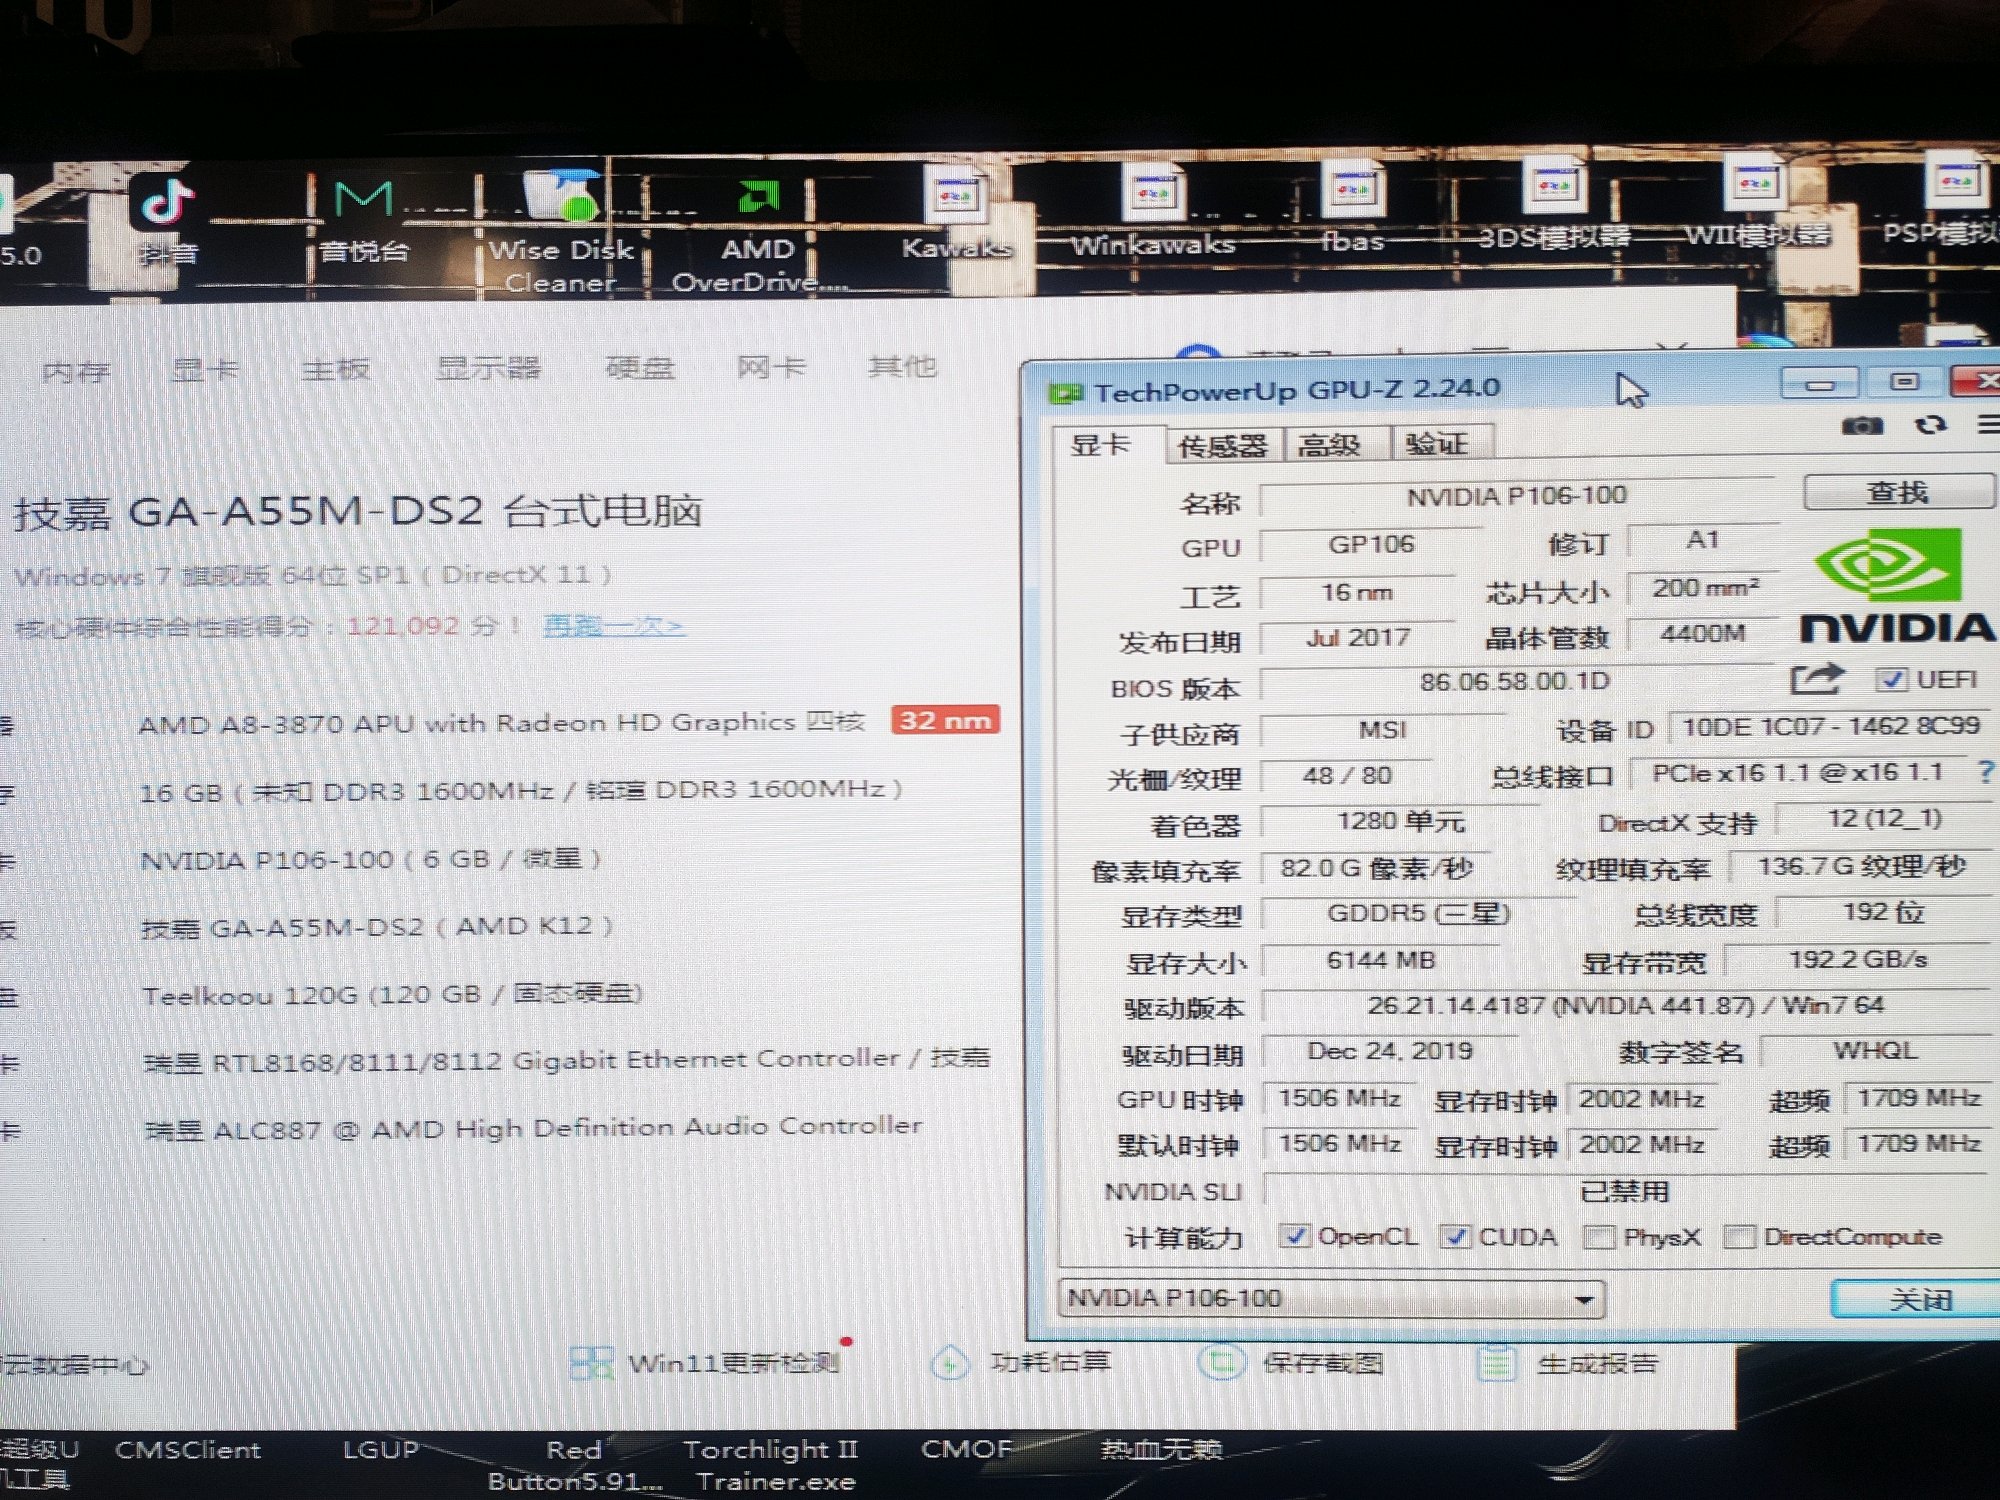Image resolution: width=2000 pixels, height=1500 pixels.
Task: Select 显示器 tab in hardware info window
Action: click(x=488, y=368)
